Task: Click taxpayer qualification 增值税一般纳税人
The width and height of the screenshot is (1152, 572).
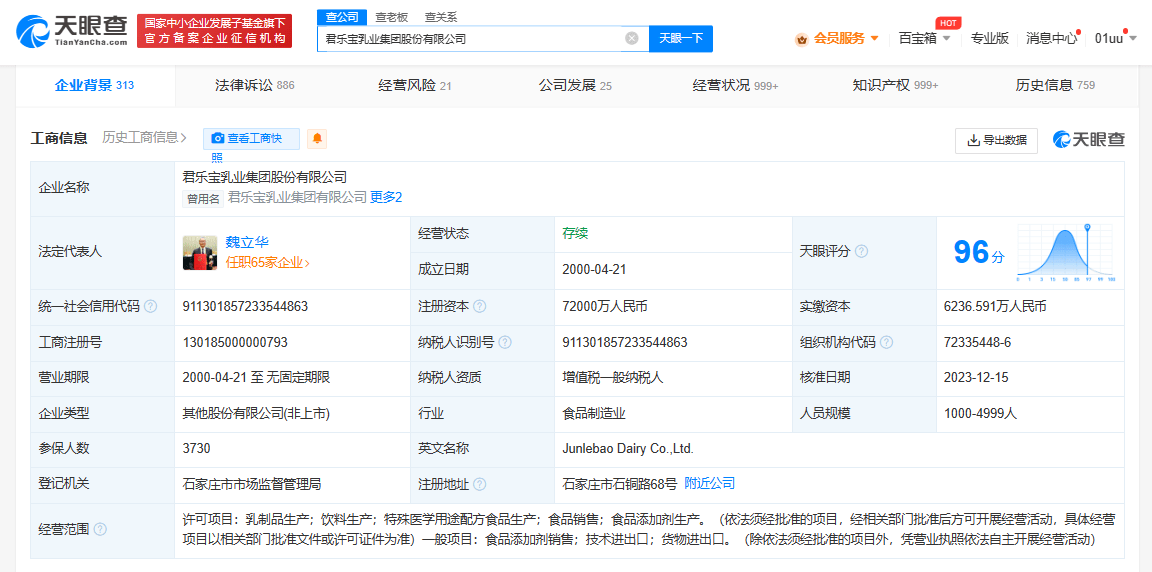Action: tap(613, 377)
